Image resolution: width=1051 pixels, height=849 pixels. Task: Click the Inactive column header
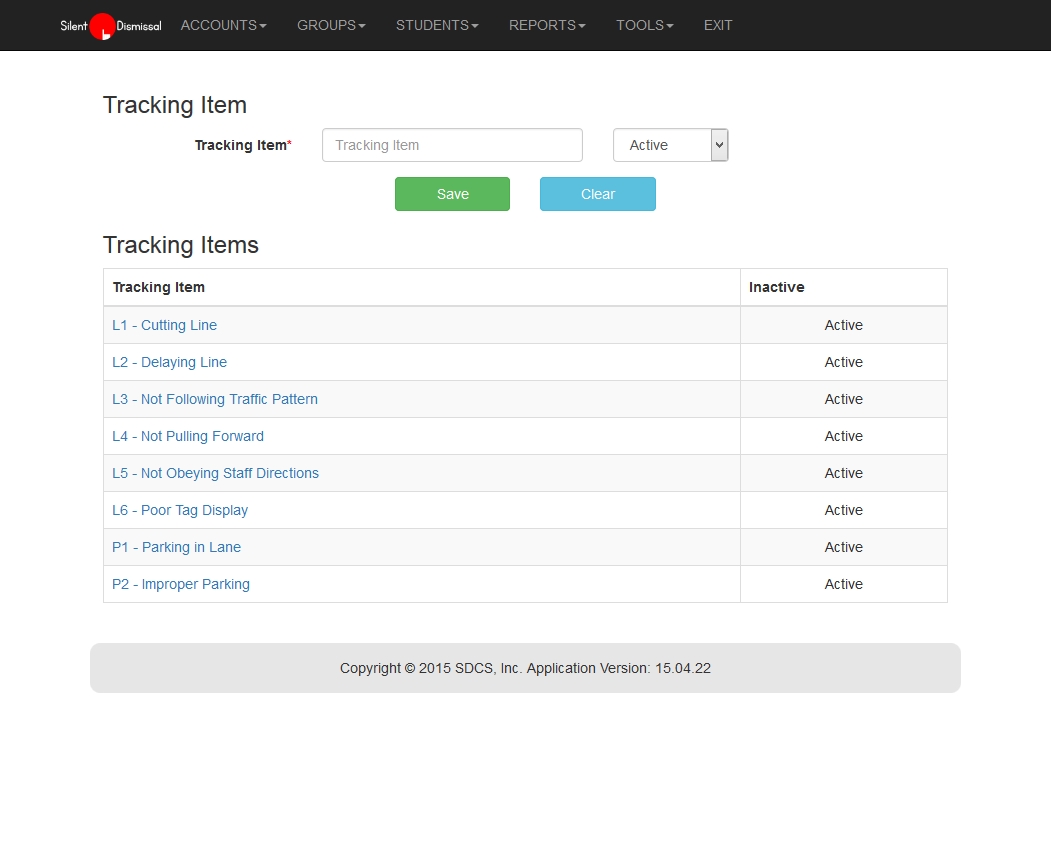tap(776, 287)
